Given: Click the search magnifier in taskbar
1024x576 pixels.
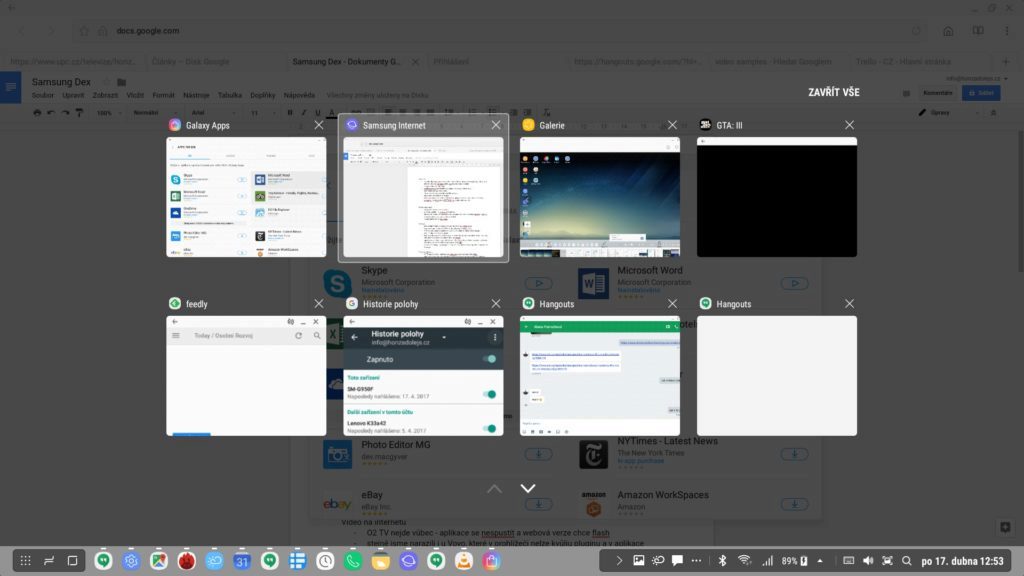Looking at the screenshot, I should 907,560.
